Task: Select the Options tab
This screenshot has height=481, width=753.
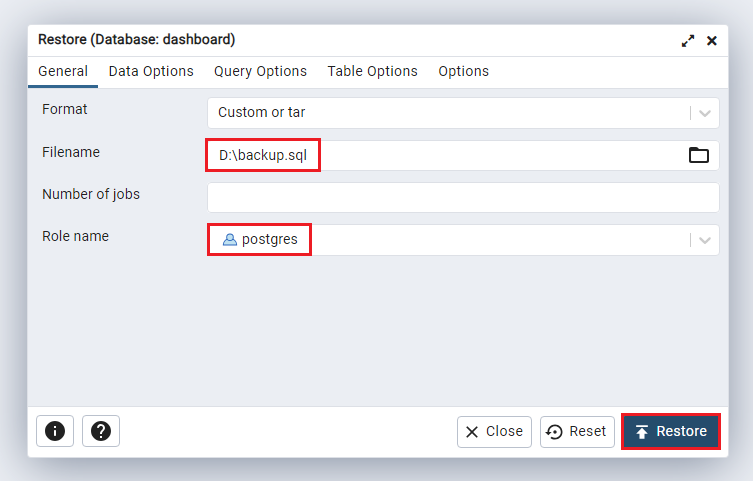Action: coord(464,72)
